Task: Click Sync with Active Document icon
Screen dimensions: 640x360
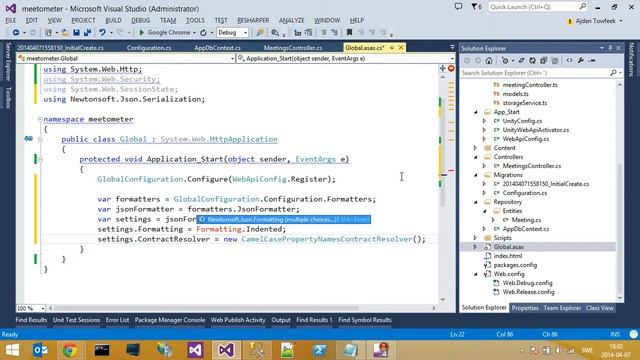Action: click(521, 60)
